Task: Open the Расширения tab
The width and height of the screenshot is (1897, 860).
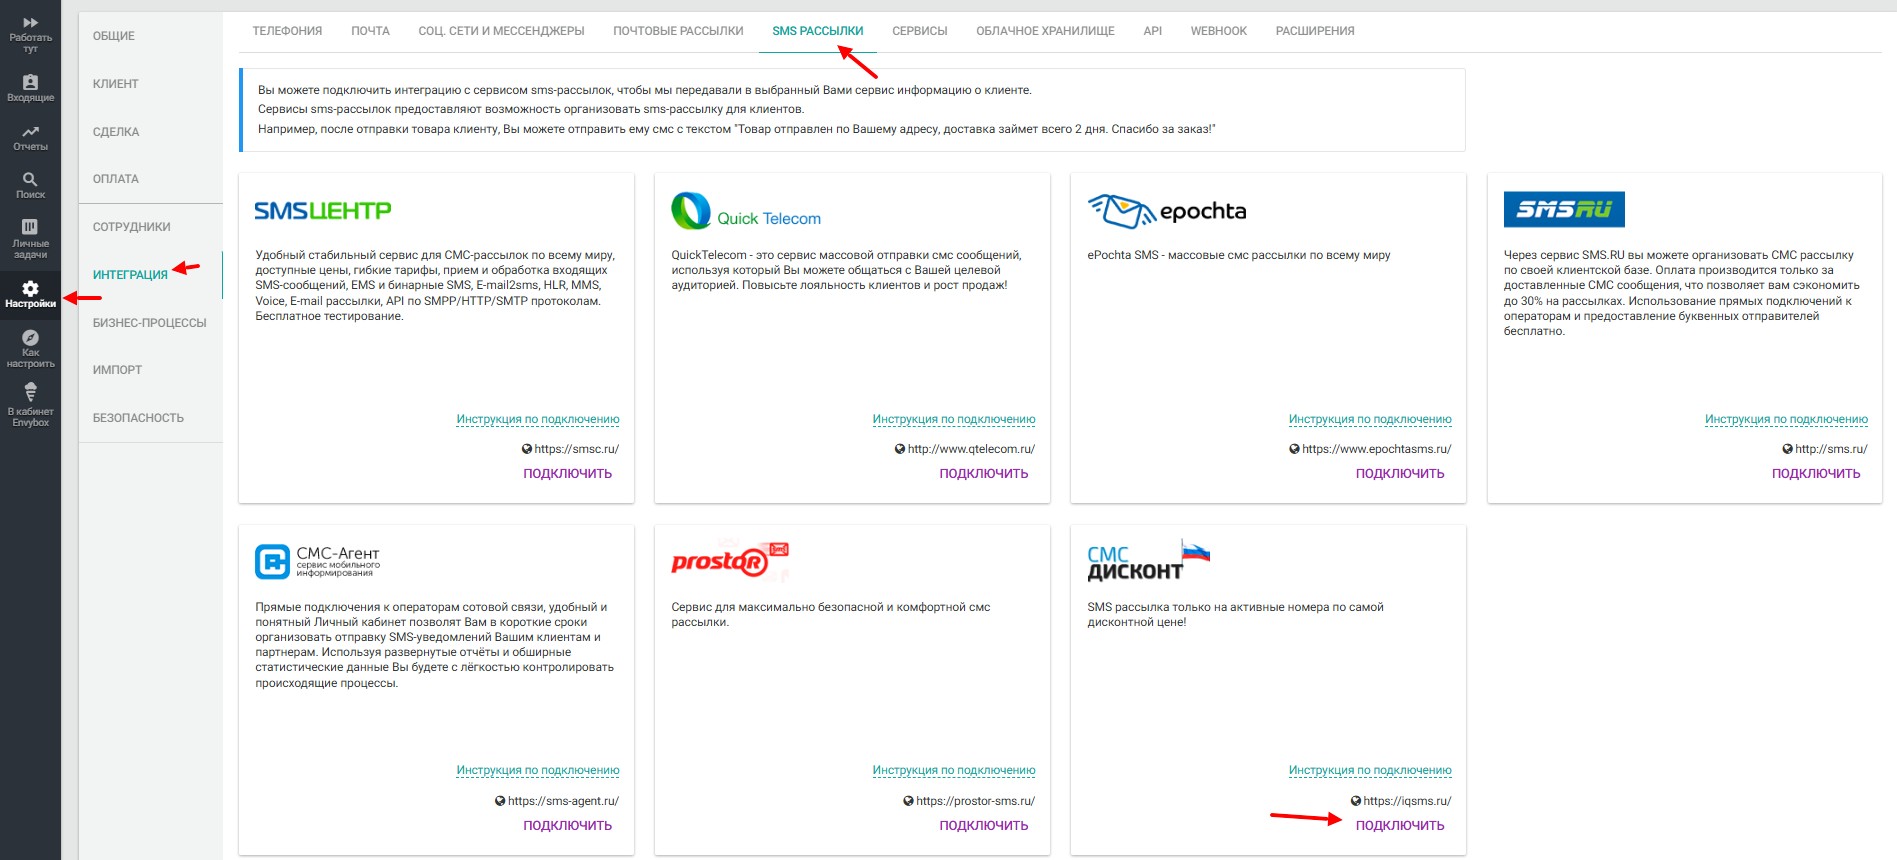Action: (x=1315, y=31)
